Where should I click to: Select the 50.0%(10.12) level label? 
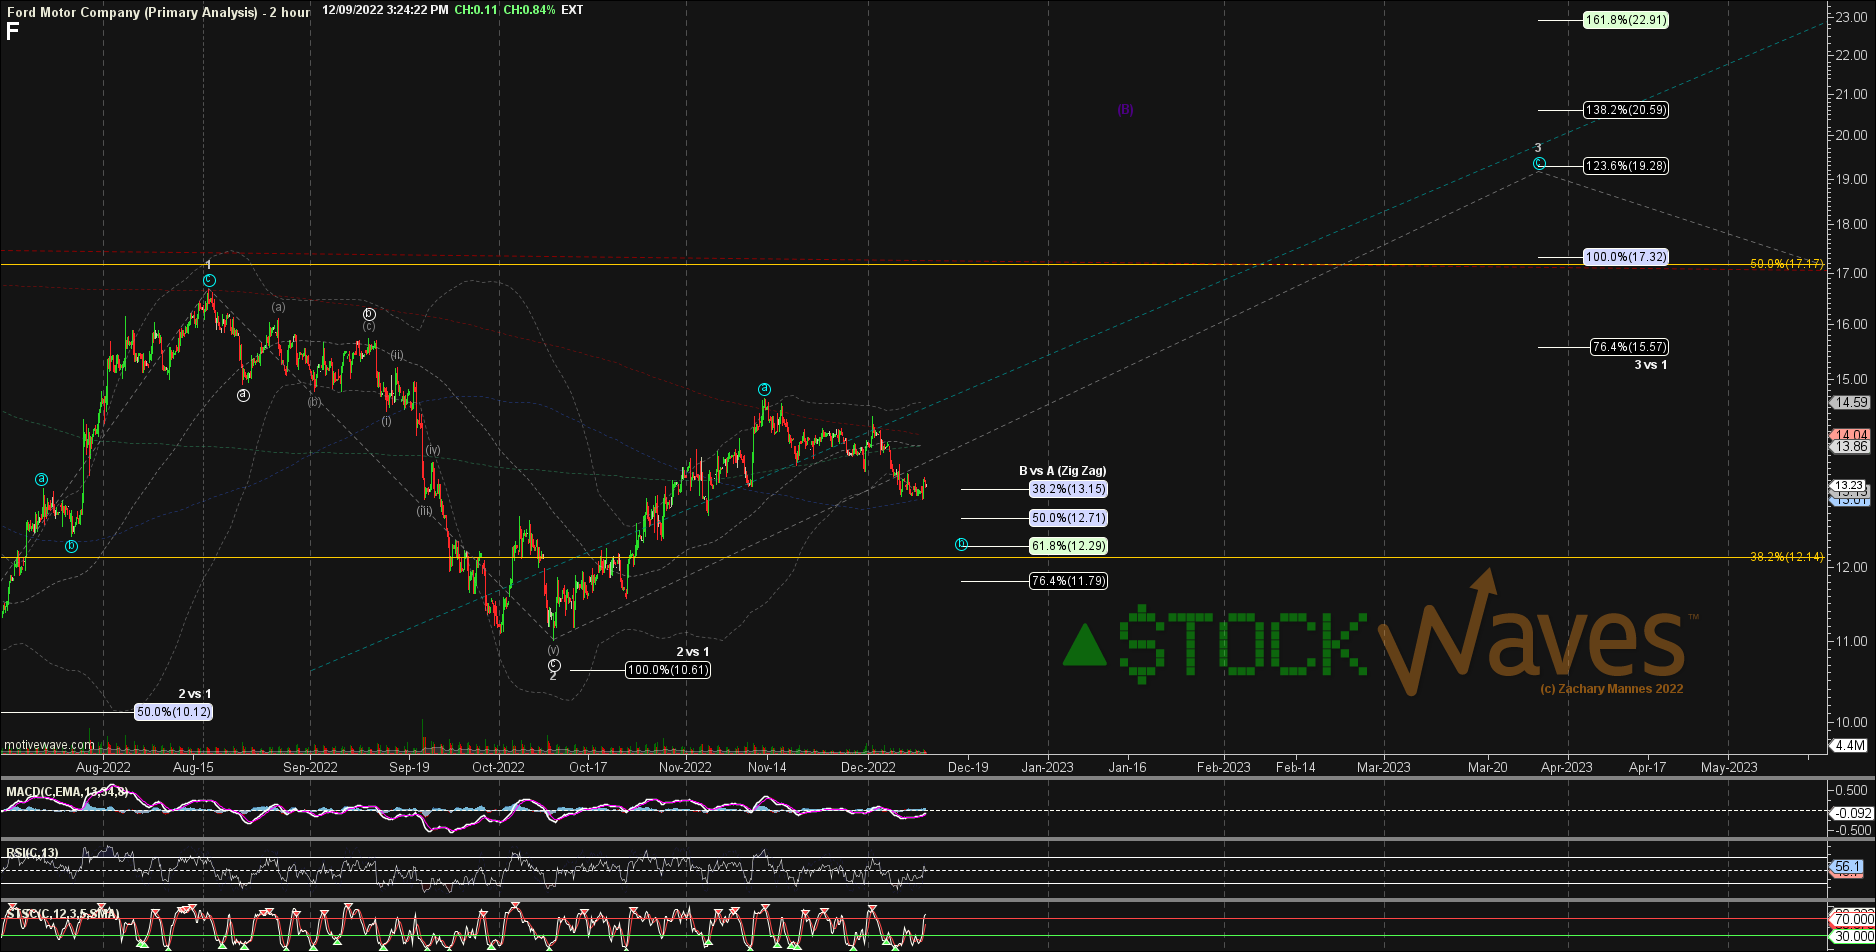tap(173, 712)
